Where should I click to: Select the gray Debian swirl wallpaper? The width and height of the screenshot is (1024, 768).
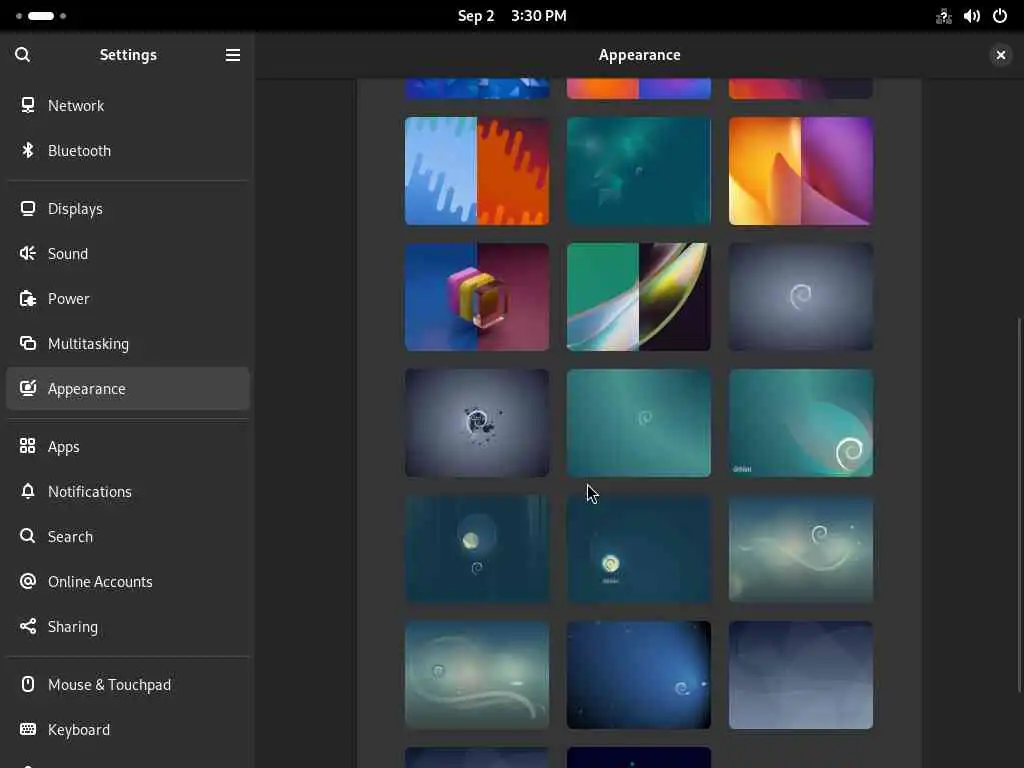(801, 297)
